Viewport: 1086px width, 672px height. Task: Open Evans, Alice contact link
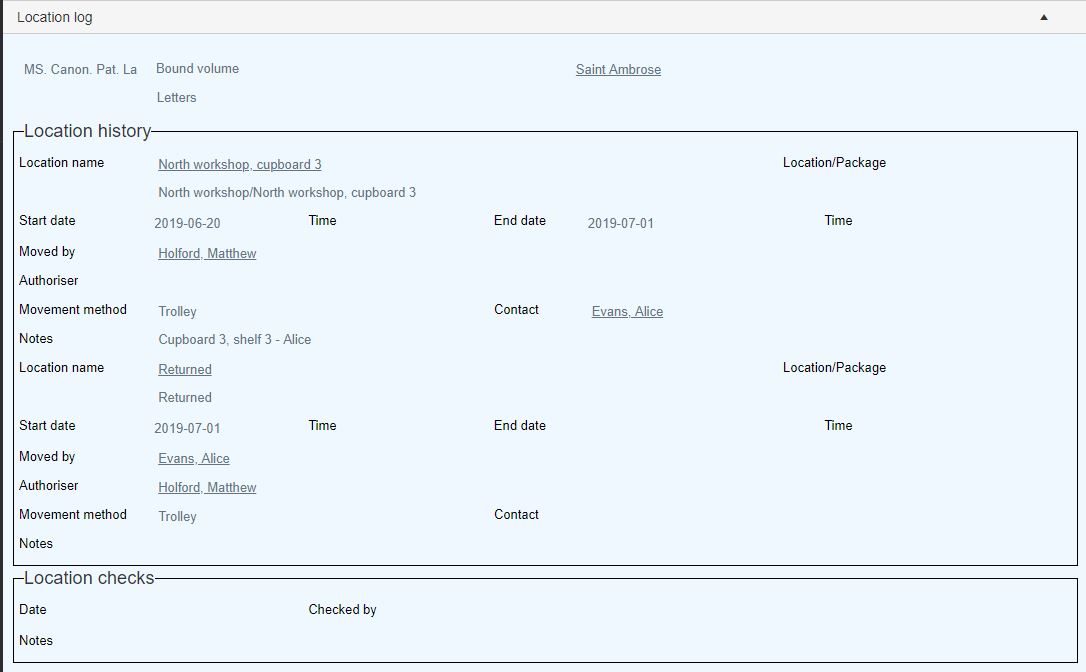click(627, 312)
